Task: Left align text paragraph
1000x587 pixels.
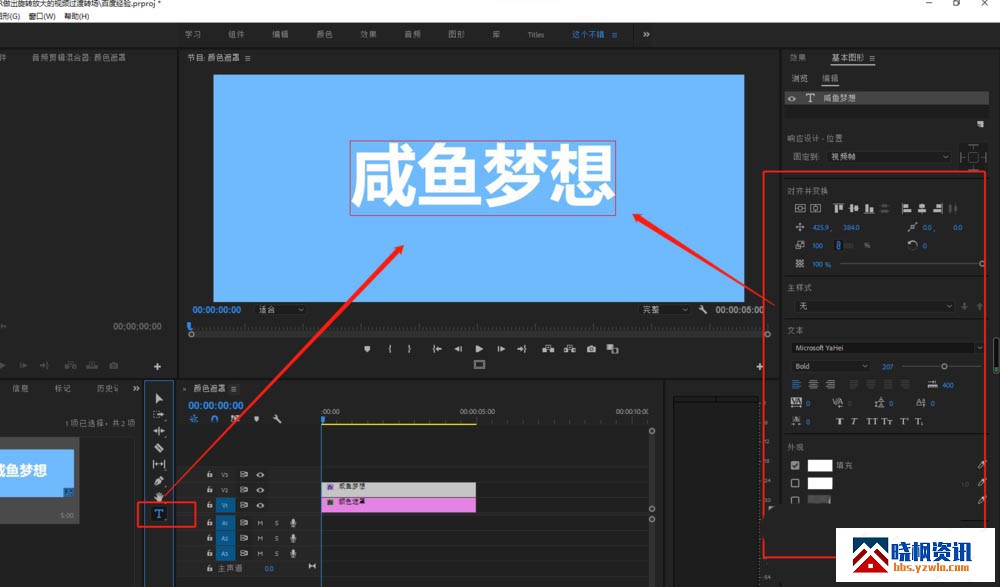Action: (x=797, y=384)
